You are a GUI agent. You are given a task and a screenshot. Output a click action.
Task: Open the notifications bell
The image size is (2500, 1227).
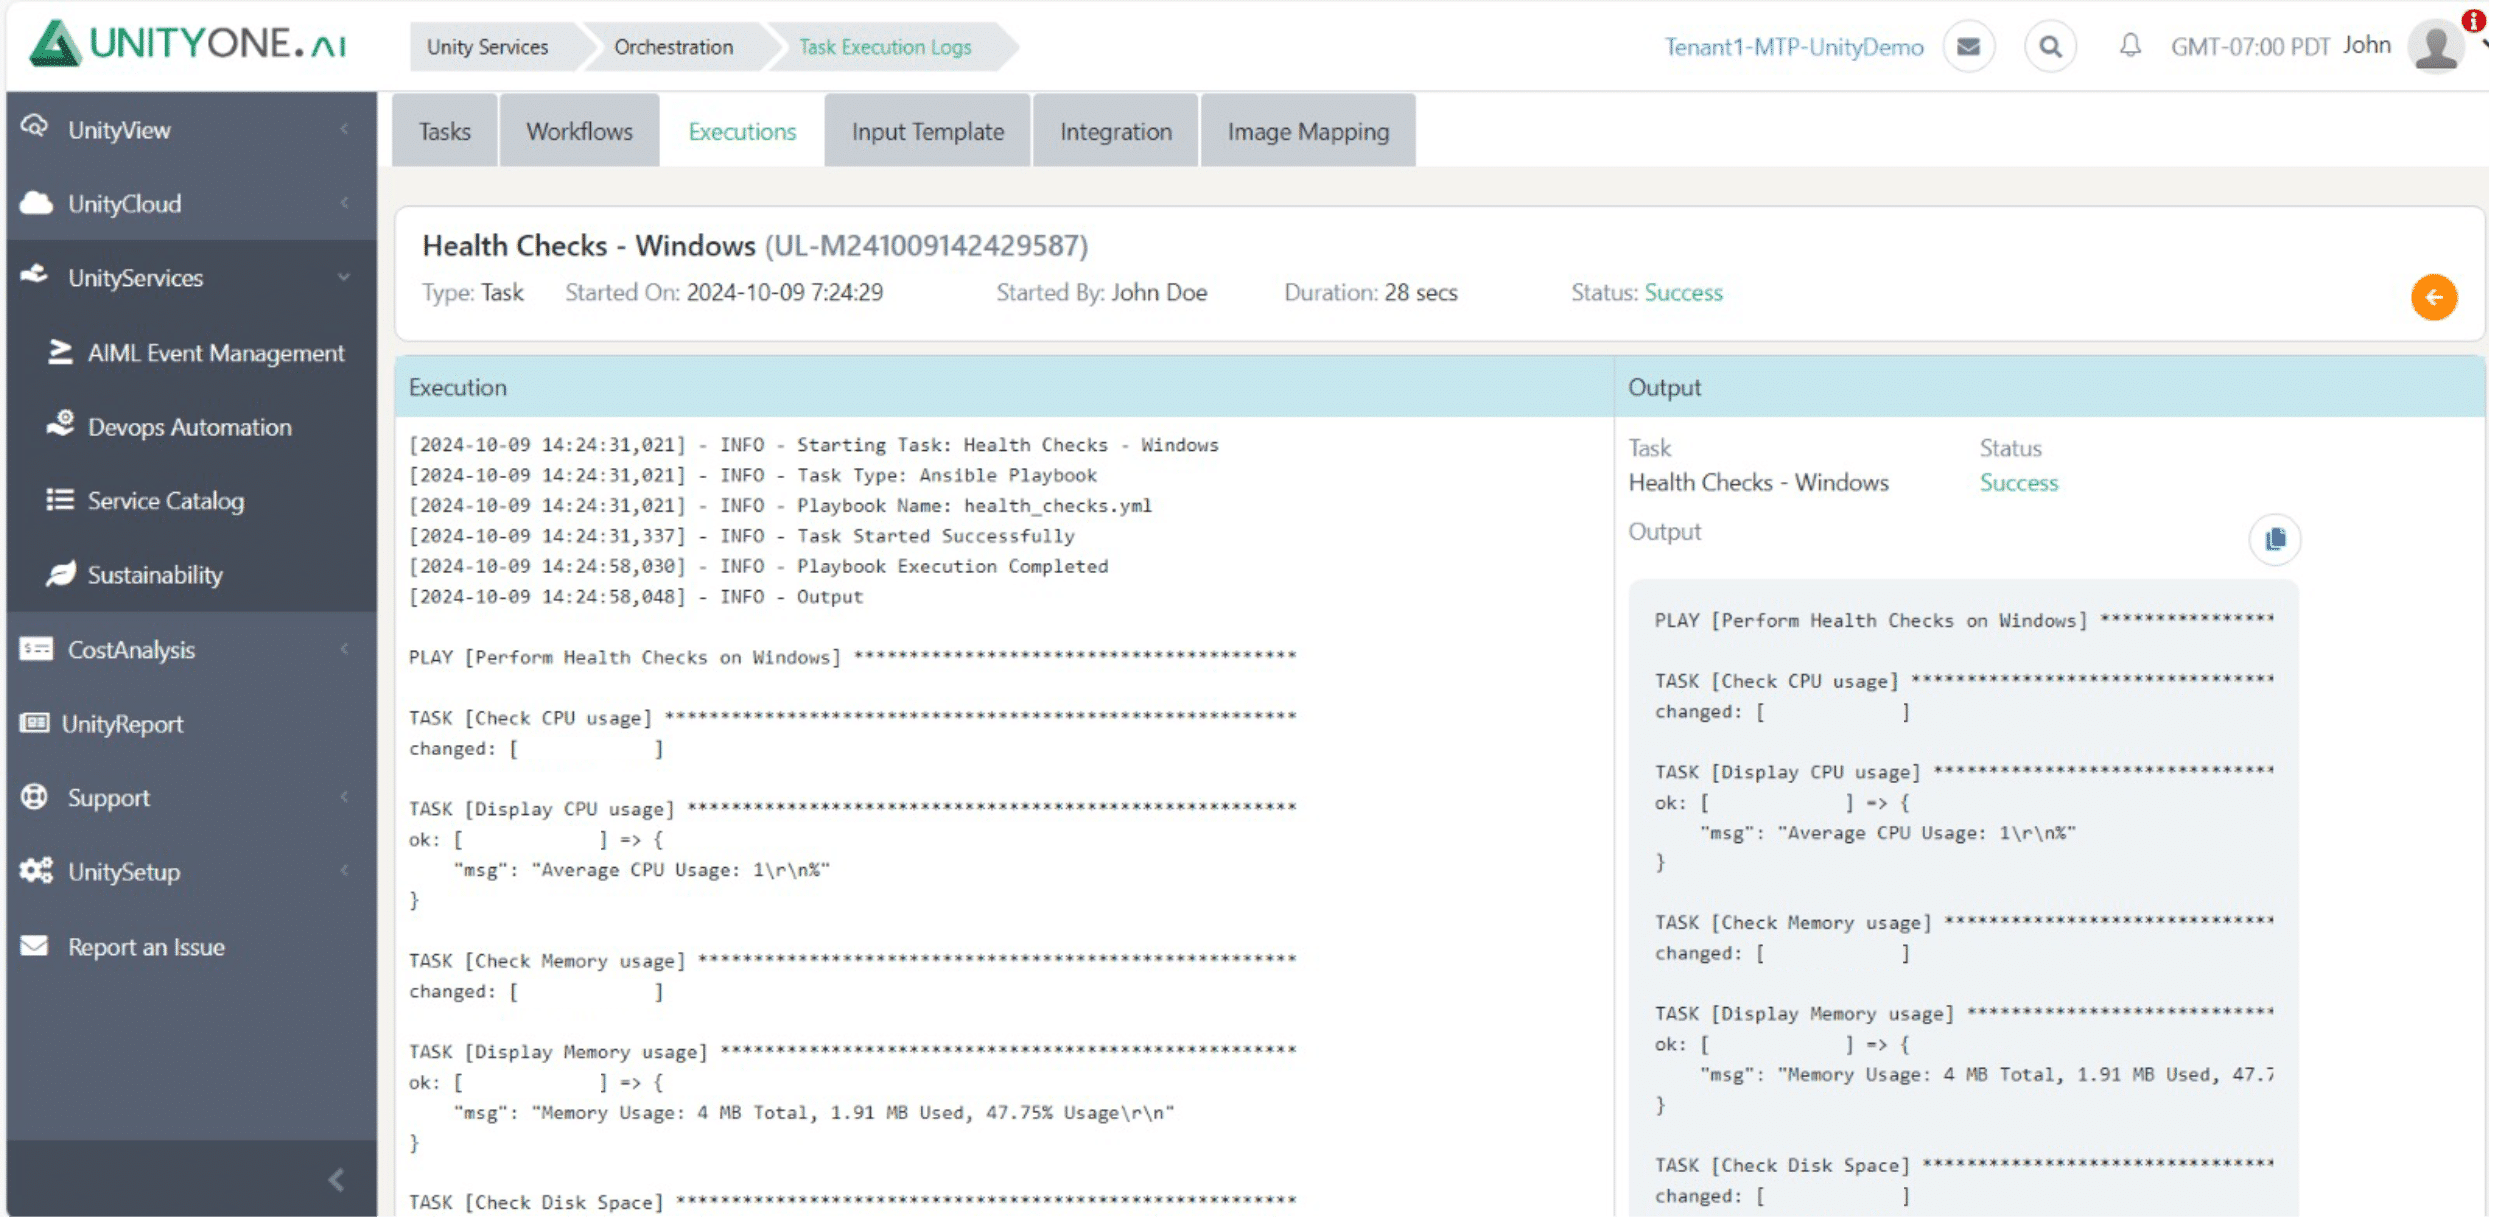click(x=2130, y=45)
